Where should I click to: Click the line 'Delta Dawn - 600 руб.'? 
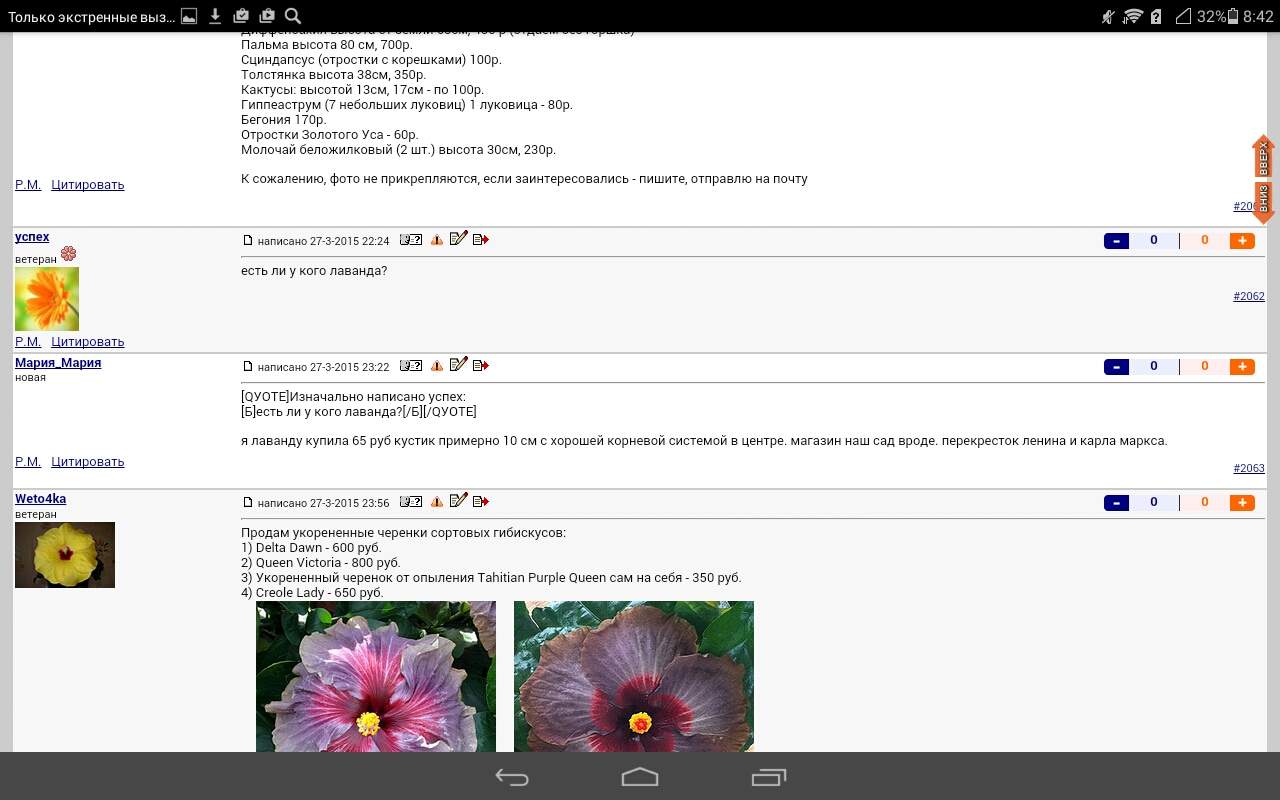[311, 548]
